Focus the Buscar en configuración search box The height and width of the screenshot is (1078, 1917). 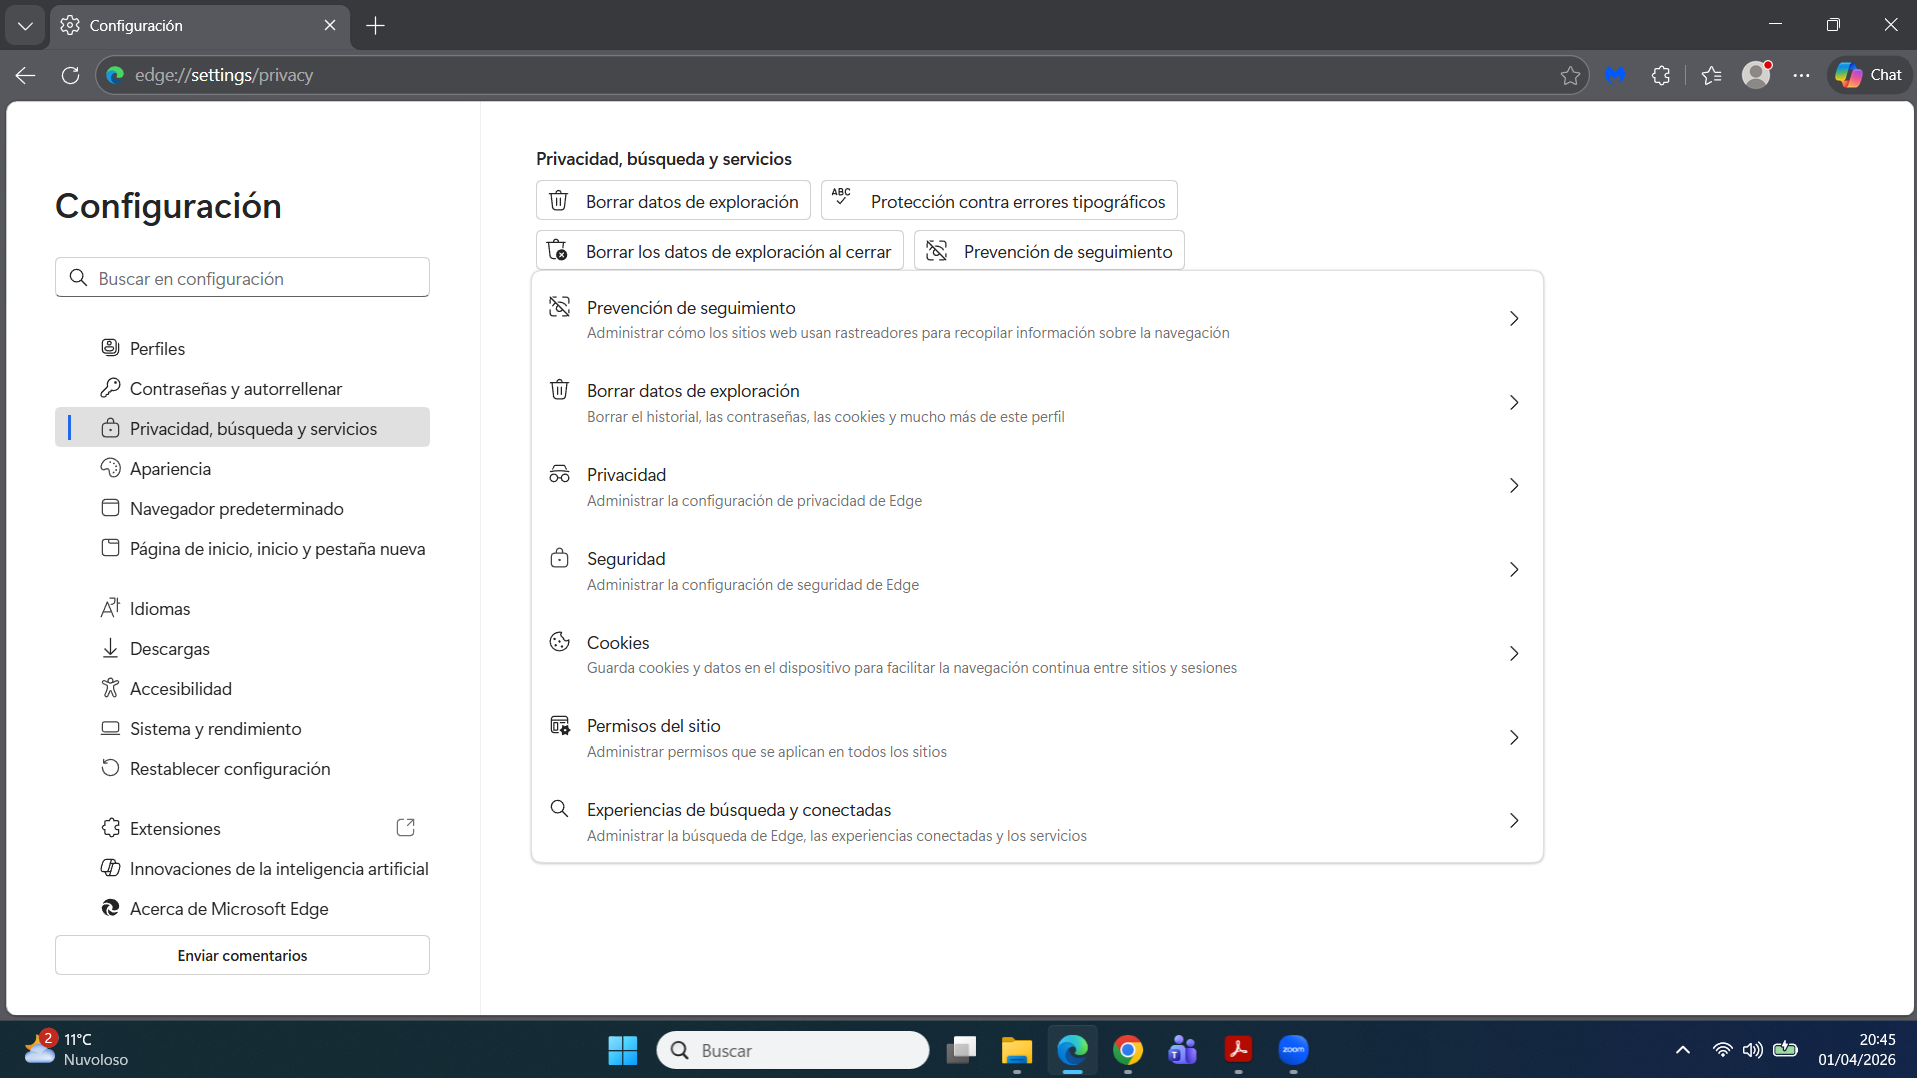pos(242,278)
